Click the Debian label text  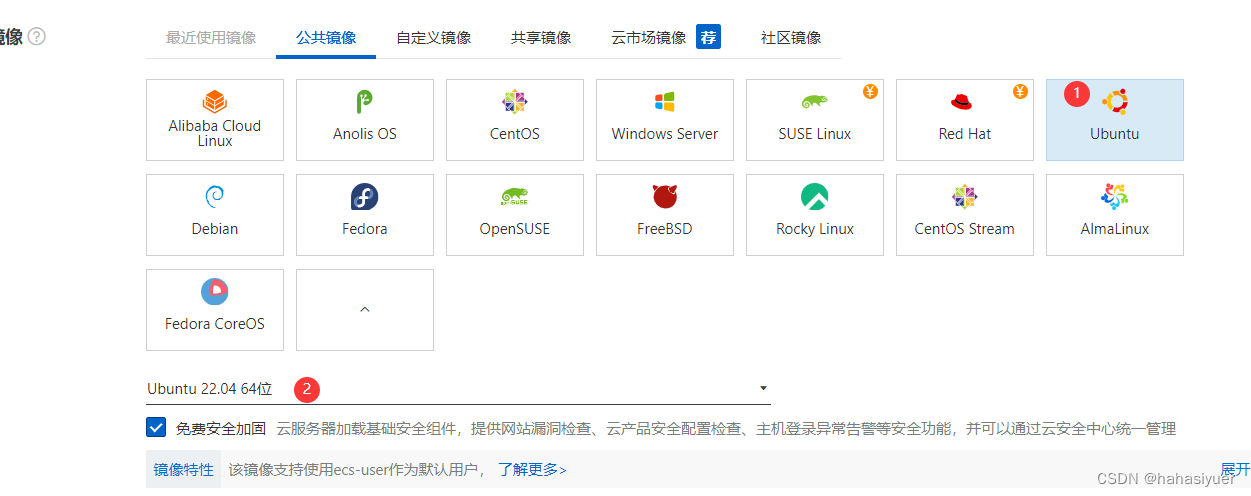(215, 229)
